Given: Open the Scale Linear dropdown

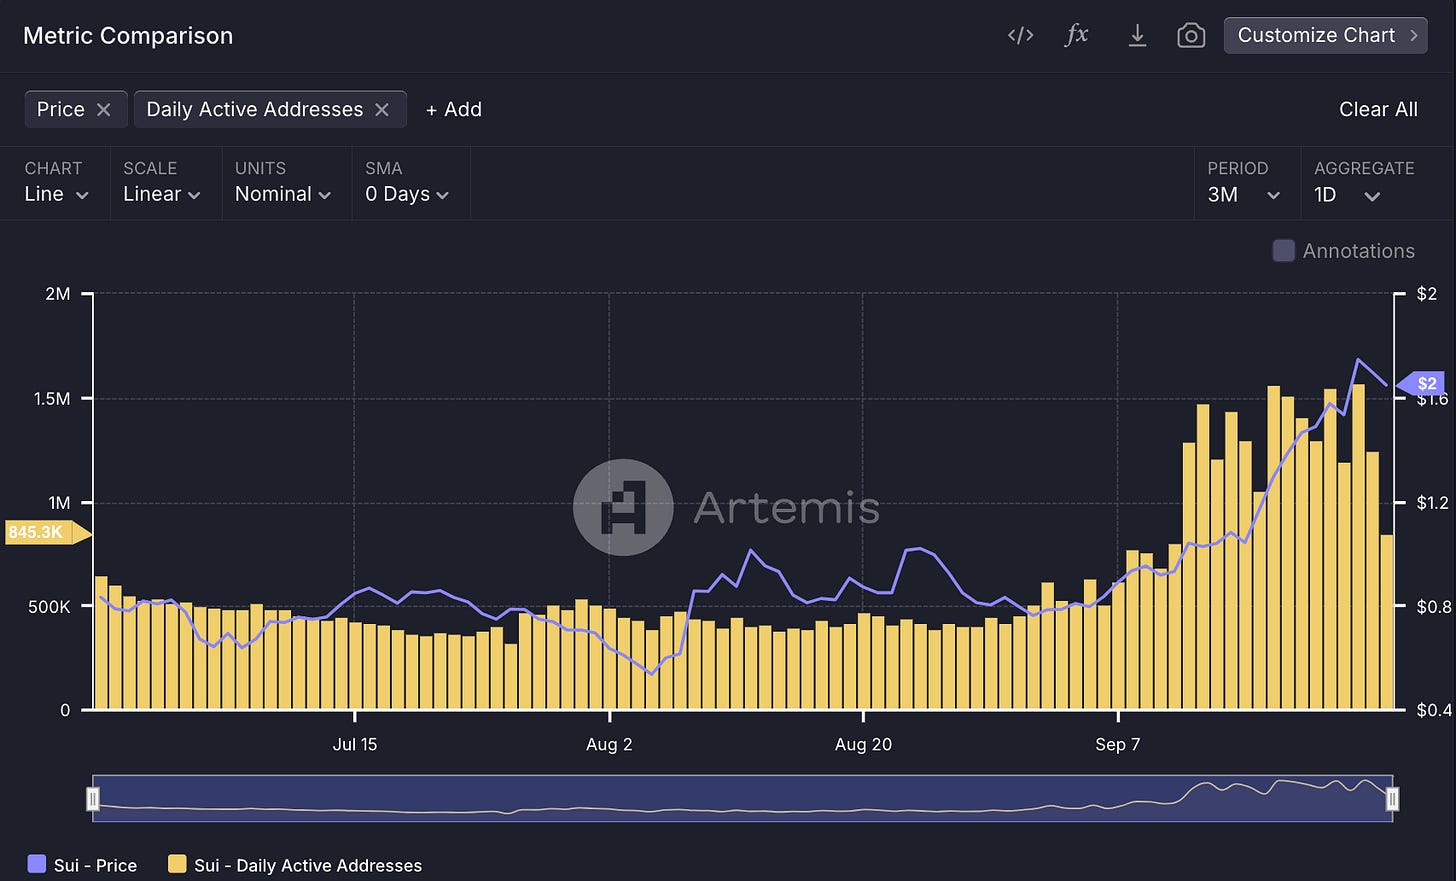Looking at the screenshot, I should 162,194.
